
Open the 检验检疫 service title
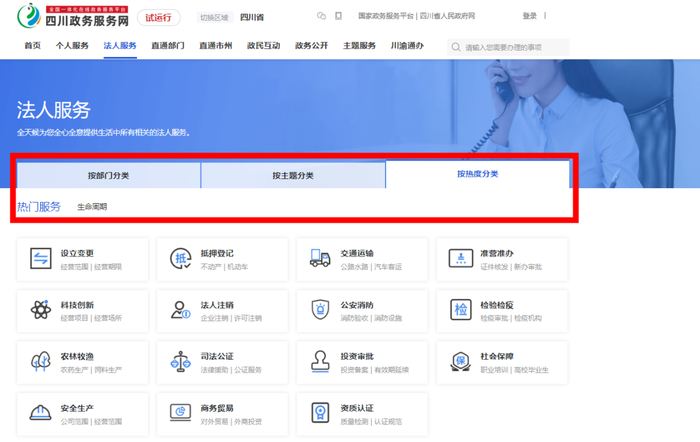pyautogui.click(x=497, y=305)
